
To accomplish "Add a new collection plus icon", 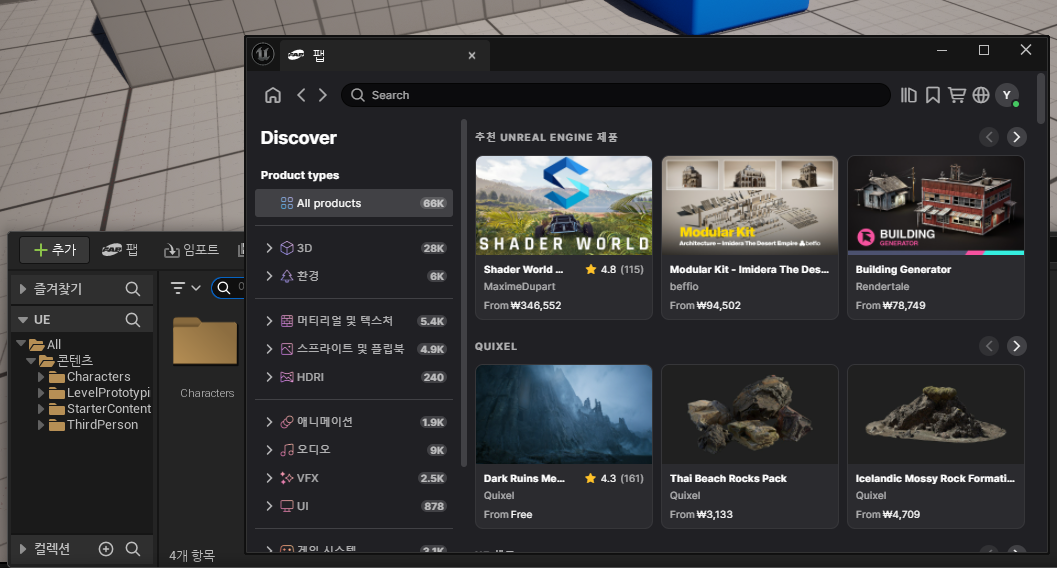I will [106, 549].
